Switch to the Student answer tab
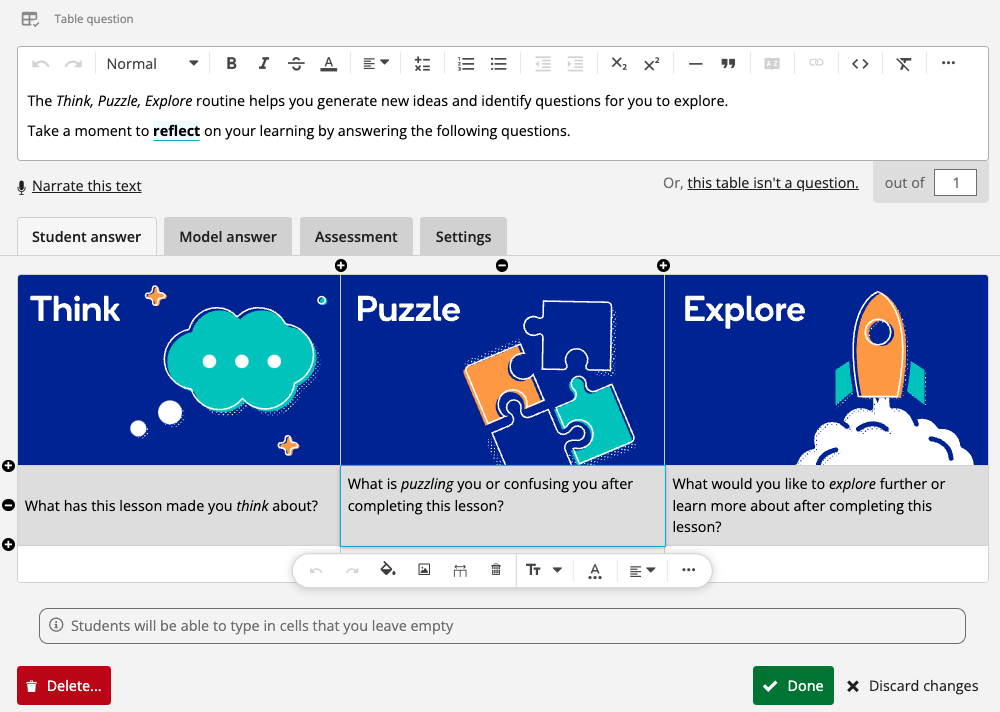 point(87,237)
